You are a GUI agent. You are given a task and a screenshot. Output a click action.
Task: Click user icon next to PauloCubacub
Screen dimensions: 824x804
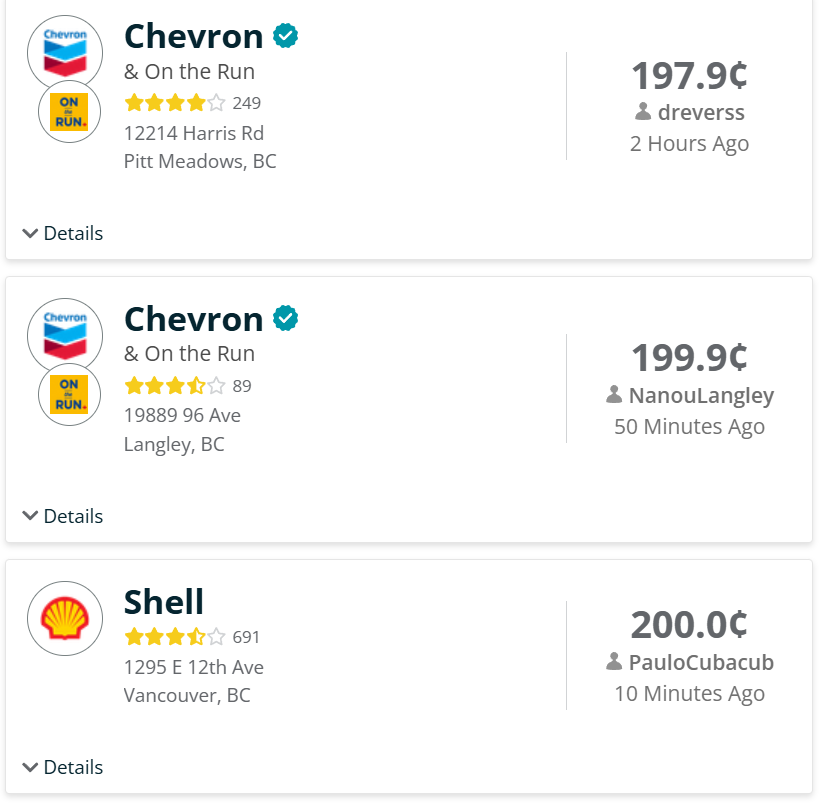[614, 662]
